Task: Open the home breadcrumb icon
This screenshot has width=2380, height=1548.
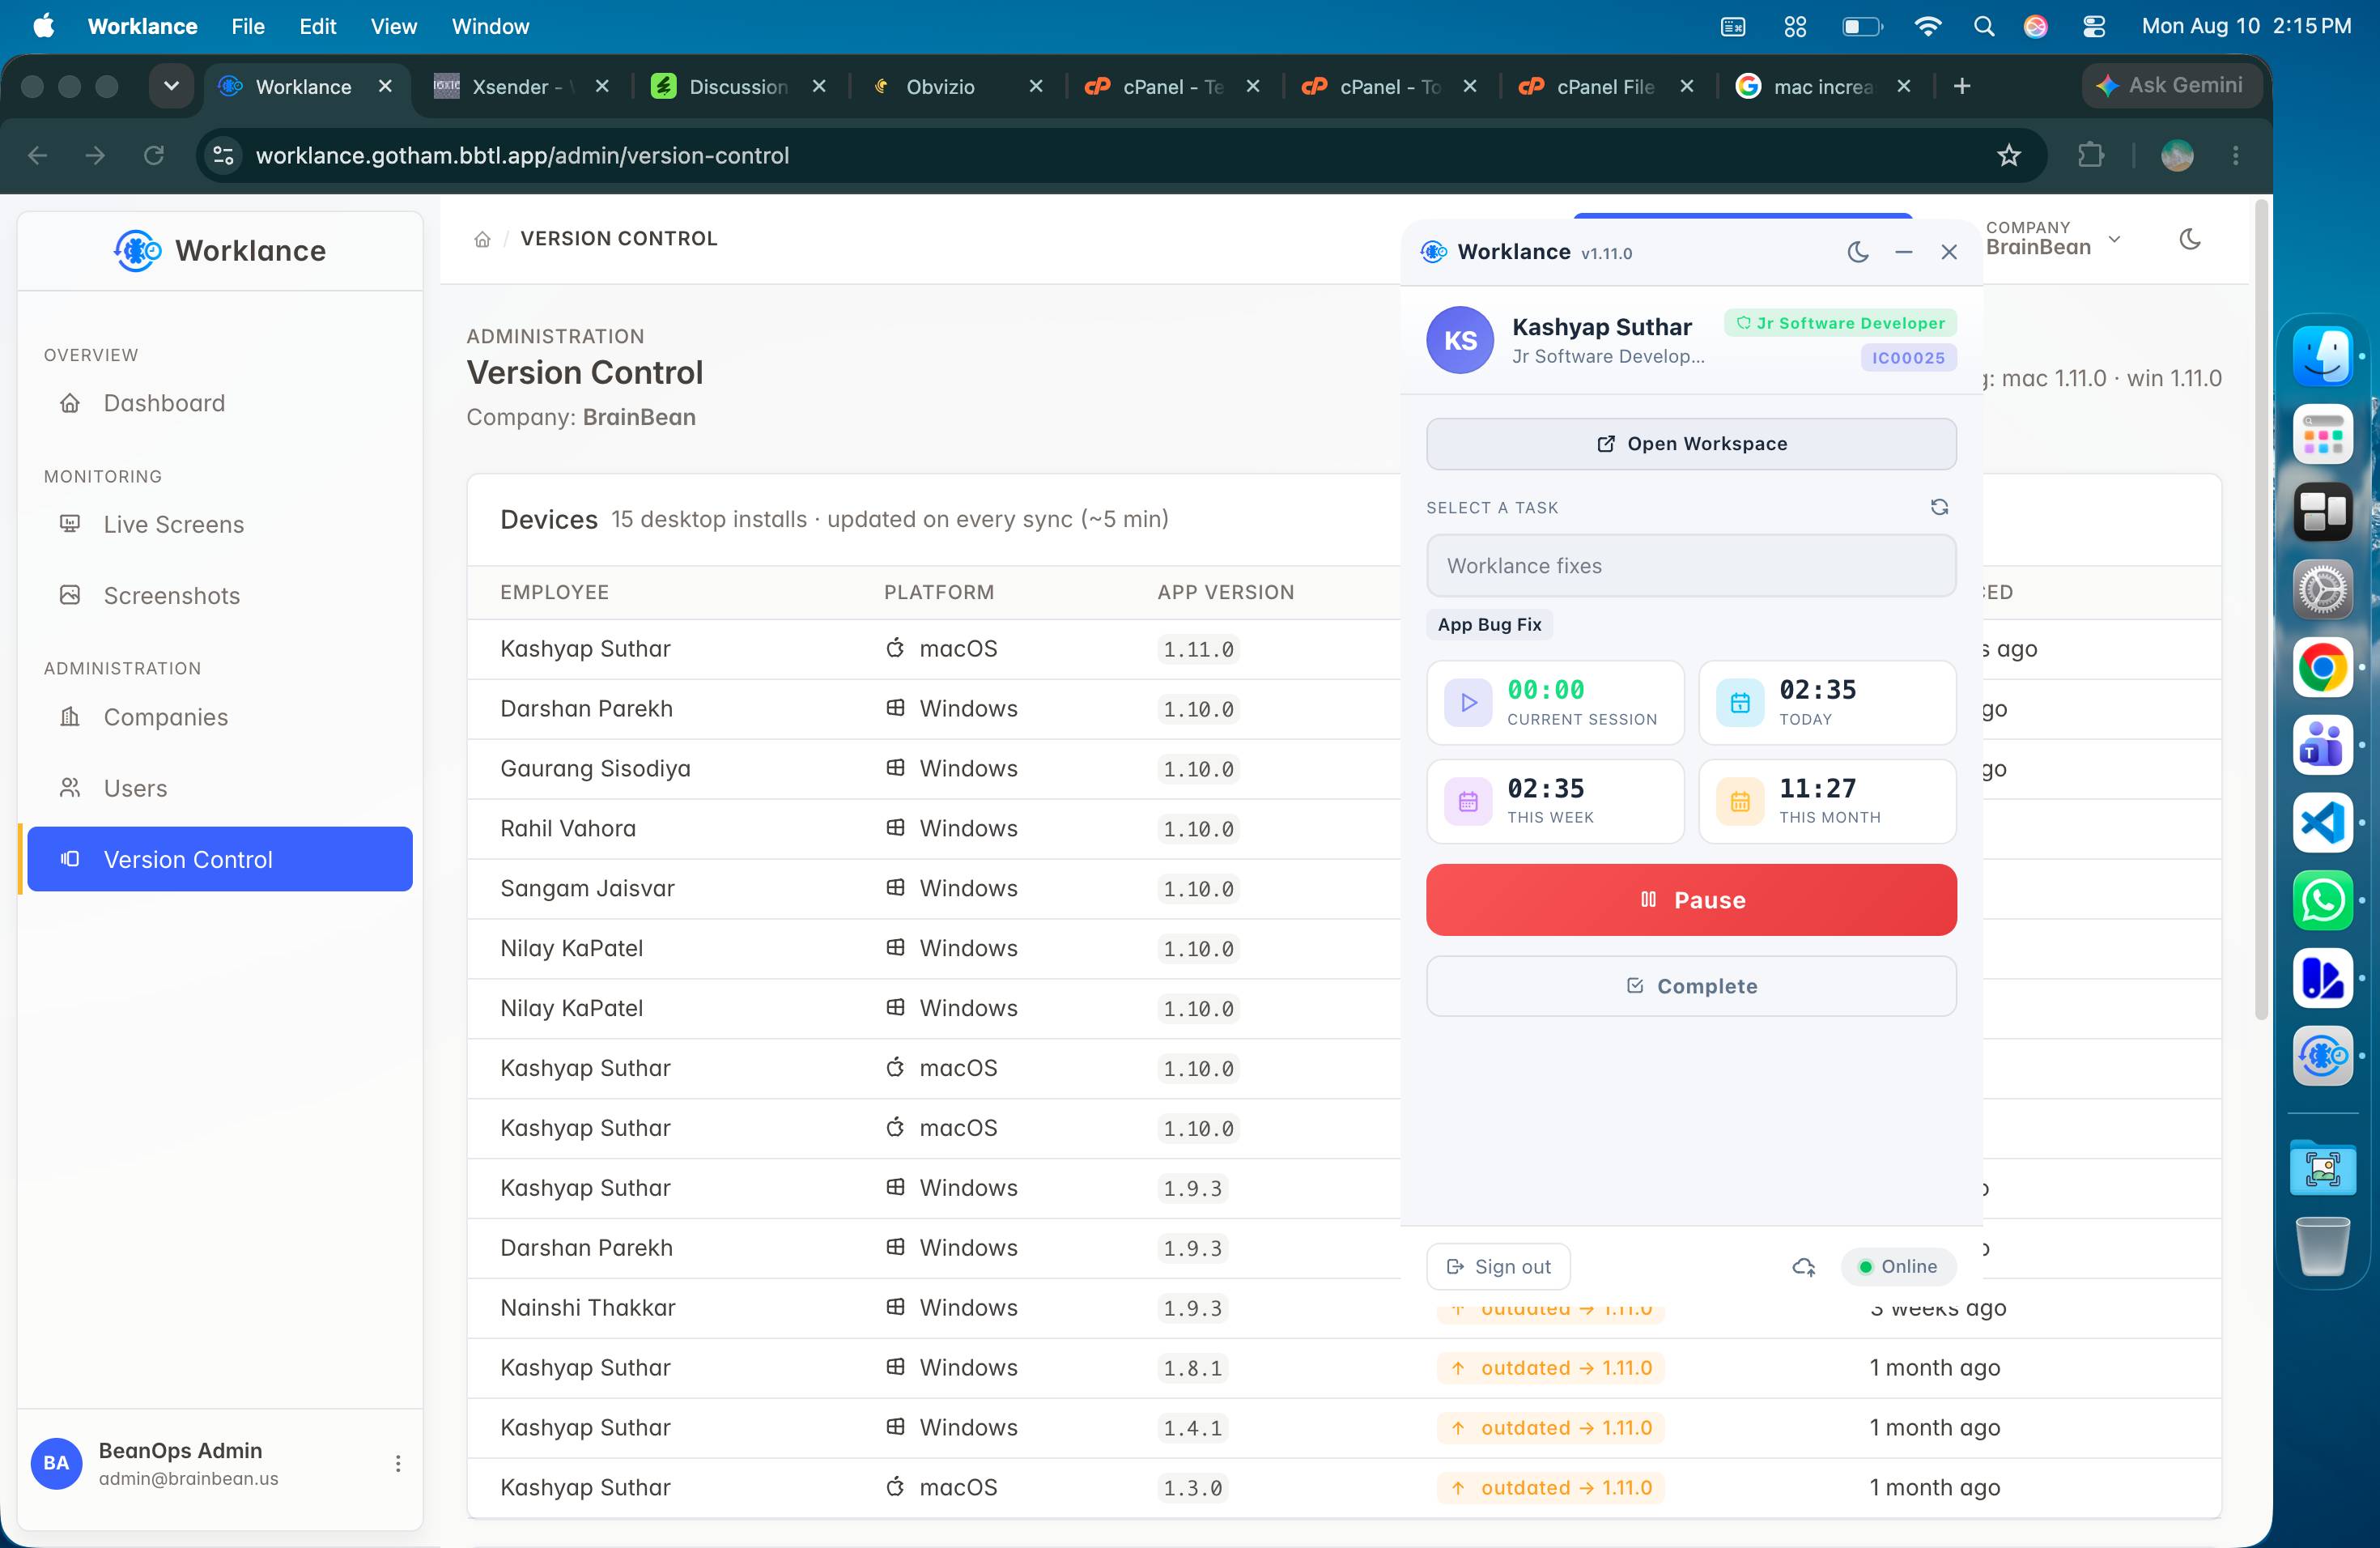Action: click(482, 239)
